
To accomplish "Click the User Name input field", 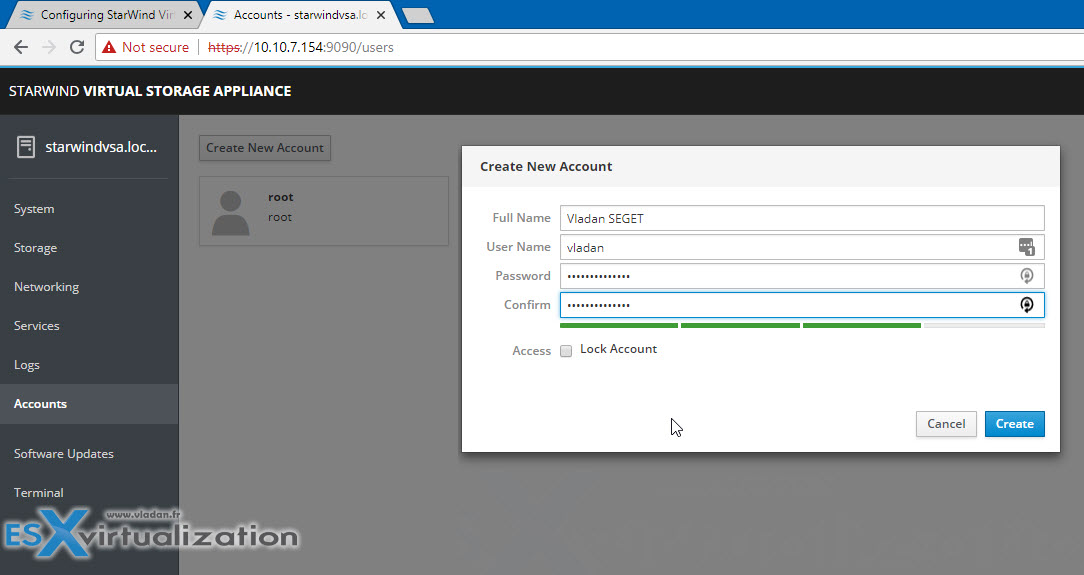I will click(x=802, y=247).
